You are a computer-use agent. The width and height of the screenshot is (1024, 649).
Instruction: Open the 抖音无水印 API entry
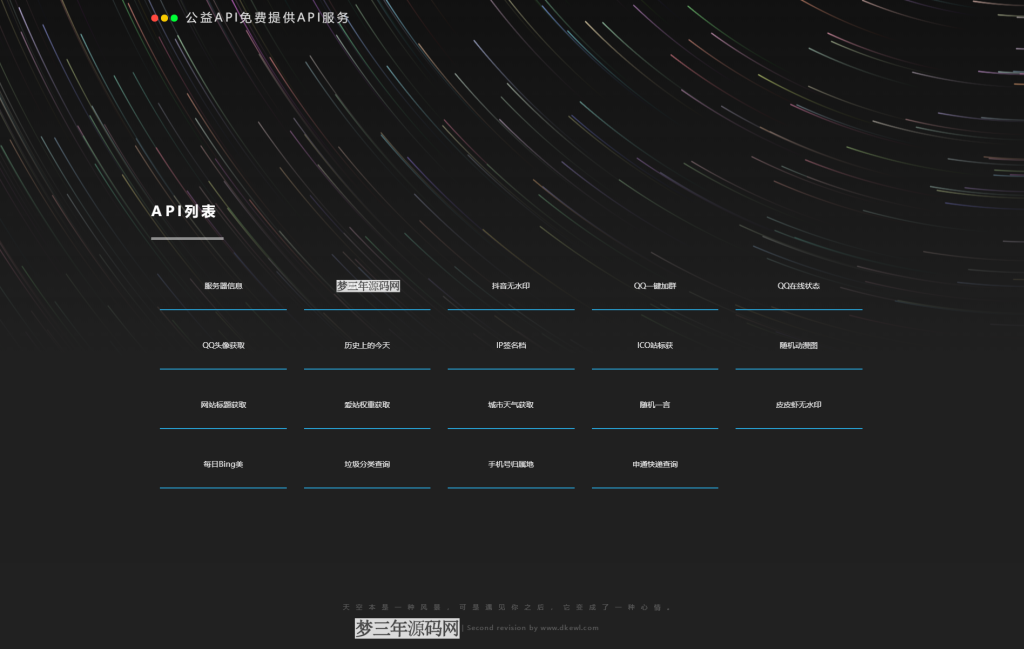[x=510, y=285]
